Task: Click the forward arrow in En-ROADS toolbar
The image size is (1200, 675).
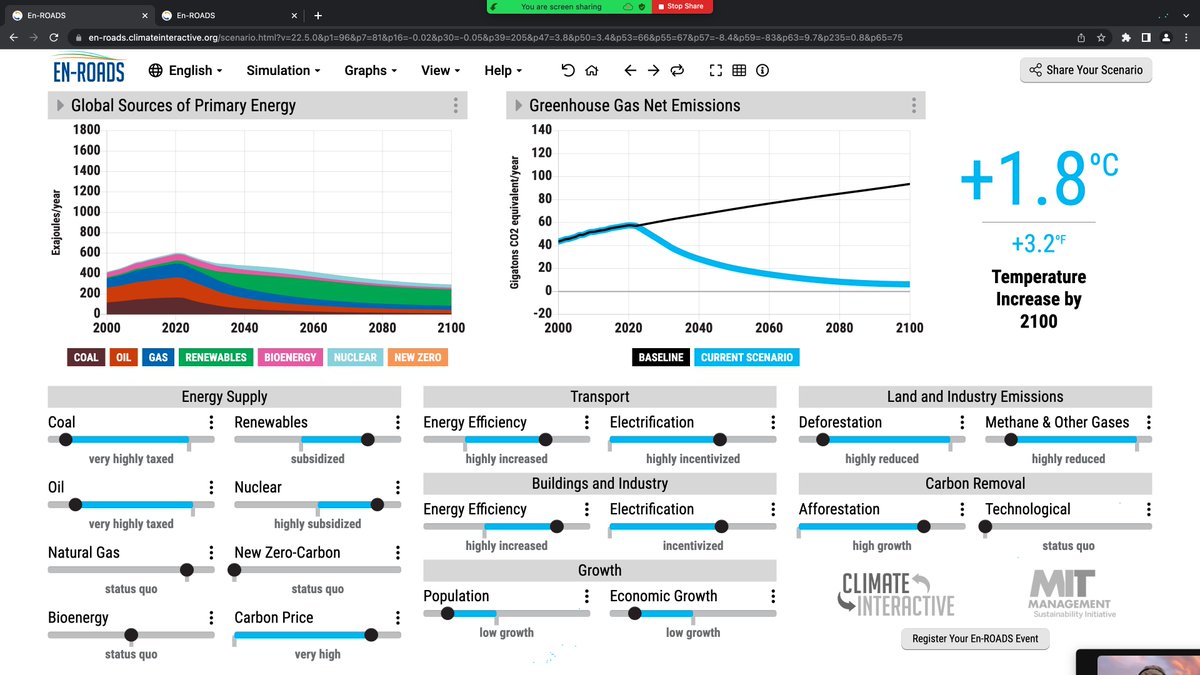Action: point(653,70)
